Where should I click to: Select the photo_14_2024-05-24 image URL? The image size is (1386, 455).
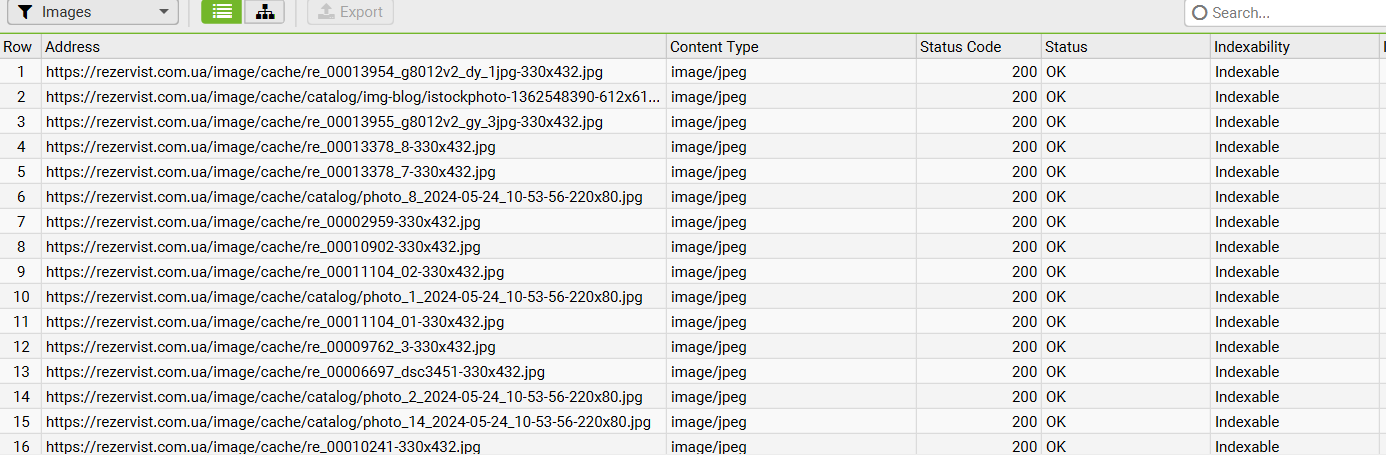point(348,422)
